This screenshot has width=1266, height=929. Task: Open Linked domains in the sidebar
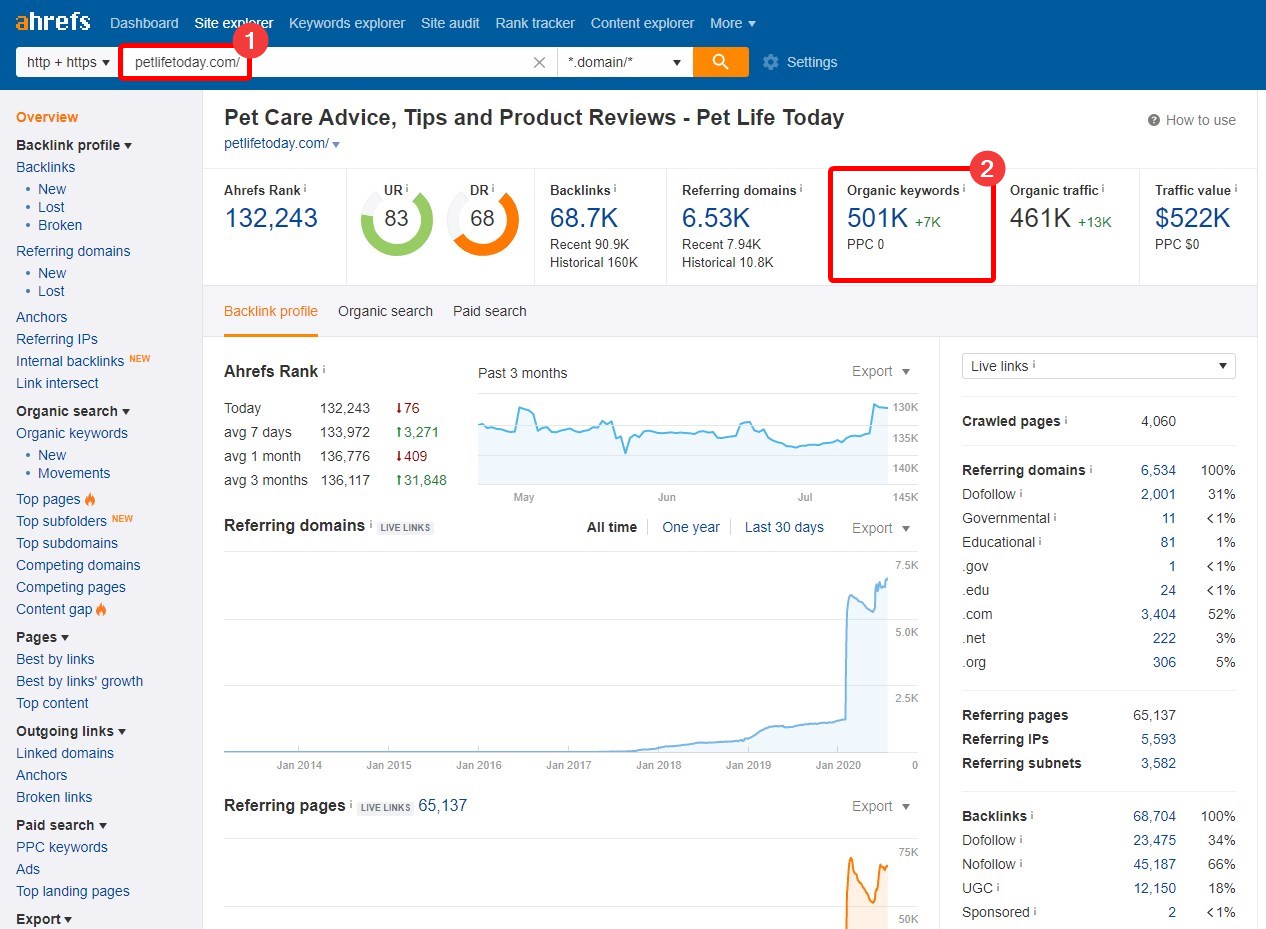pos(65,753)
